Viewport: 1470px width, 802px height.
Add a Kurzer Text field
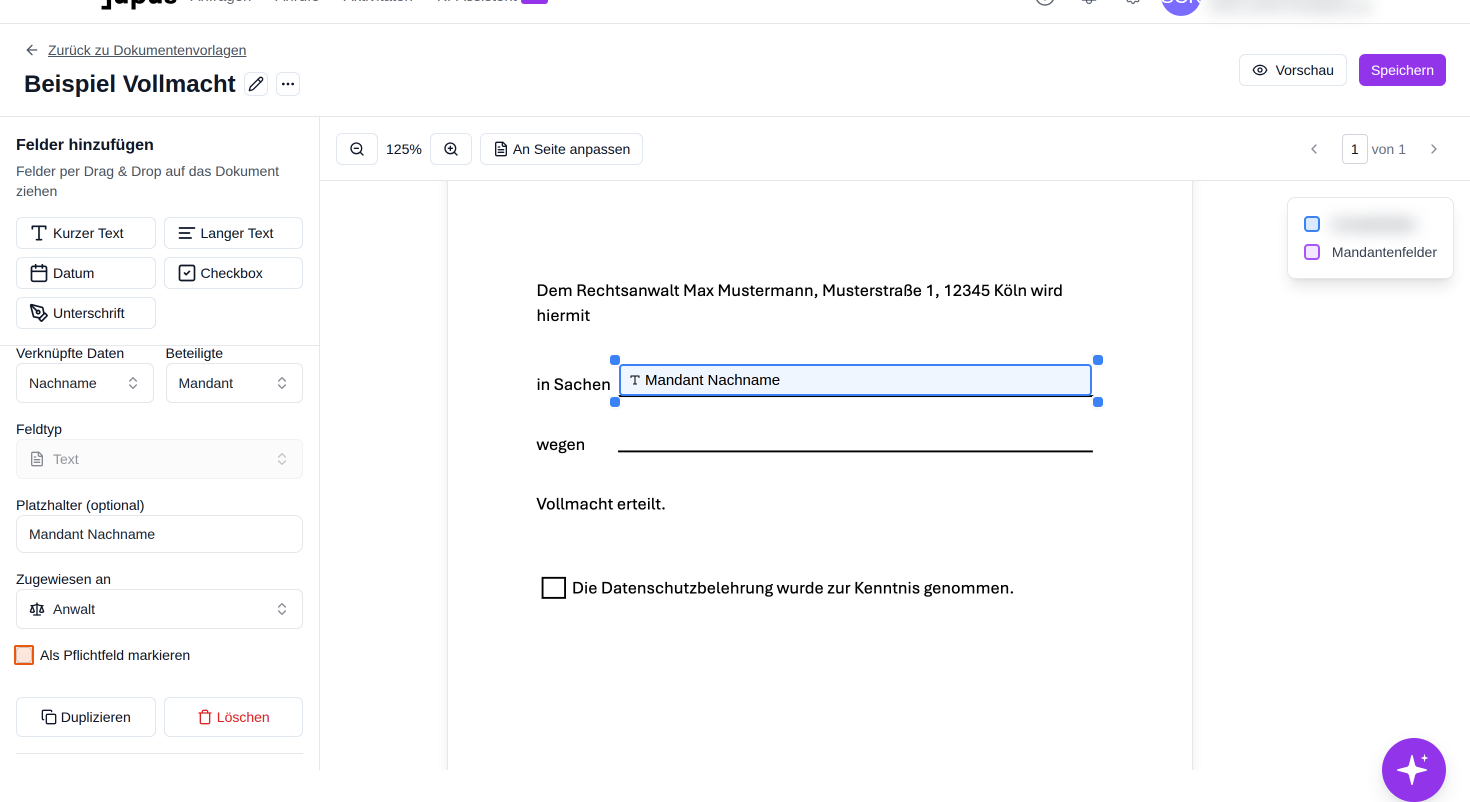click(86, 233)
